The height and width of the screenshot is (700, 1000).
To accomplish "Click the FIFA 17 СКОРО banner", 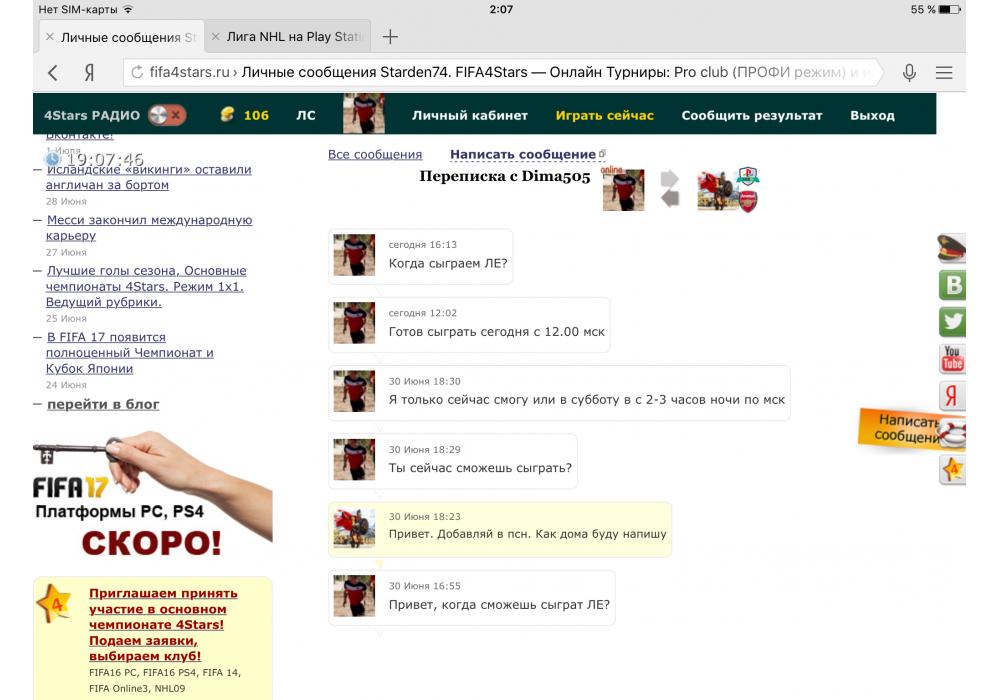I will pyautogui.click(x=150, y=500).
